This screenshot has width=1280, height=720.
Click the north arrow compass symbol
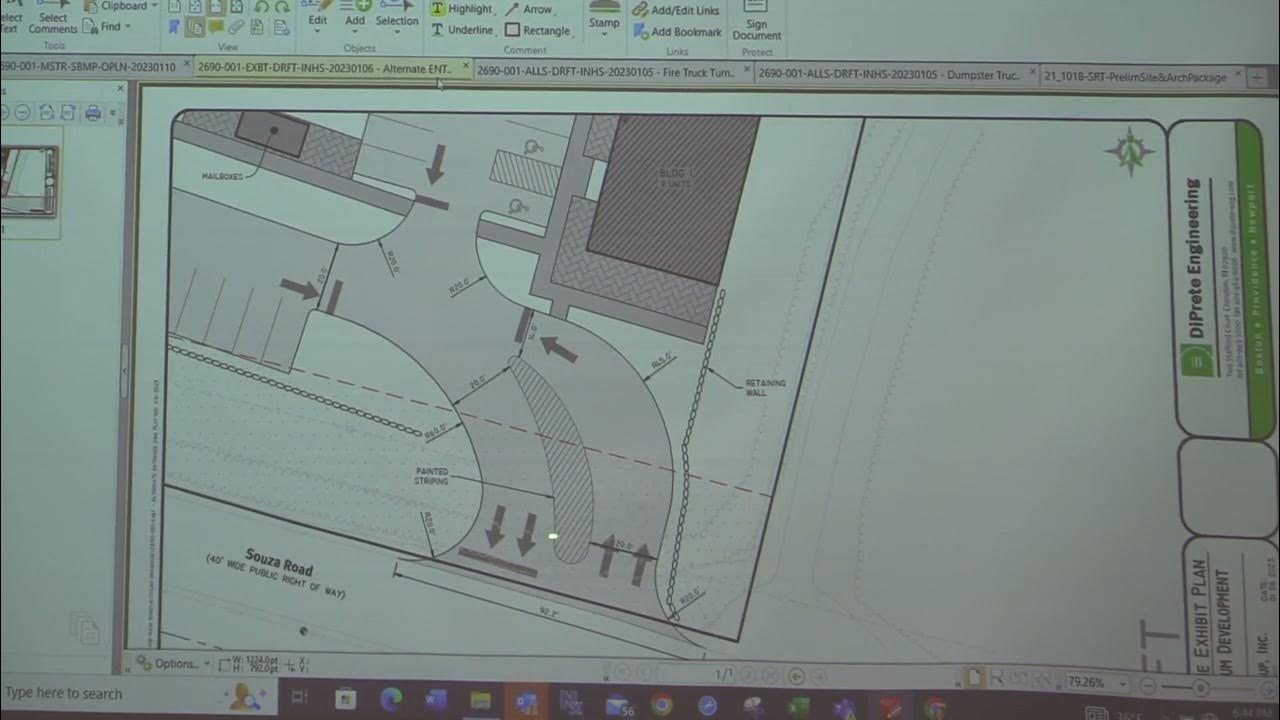point(1131,152)
